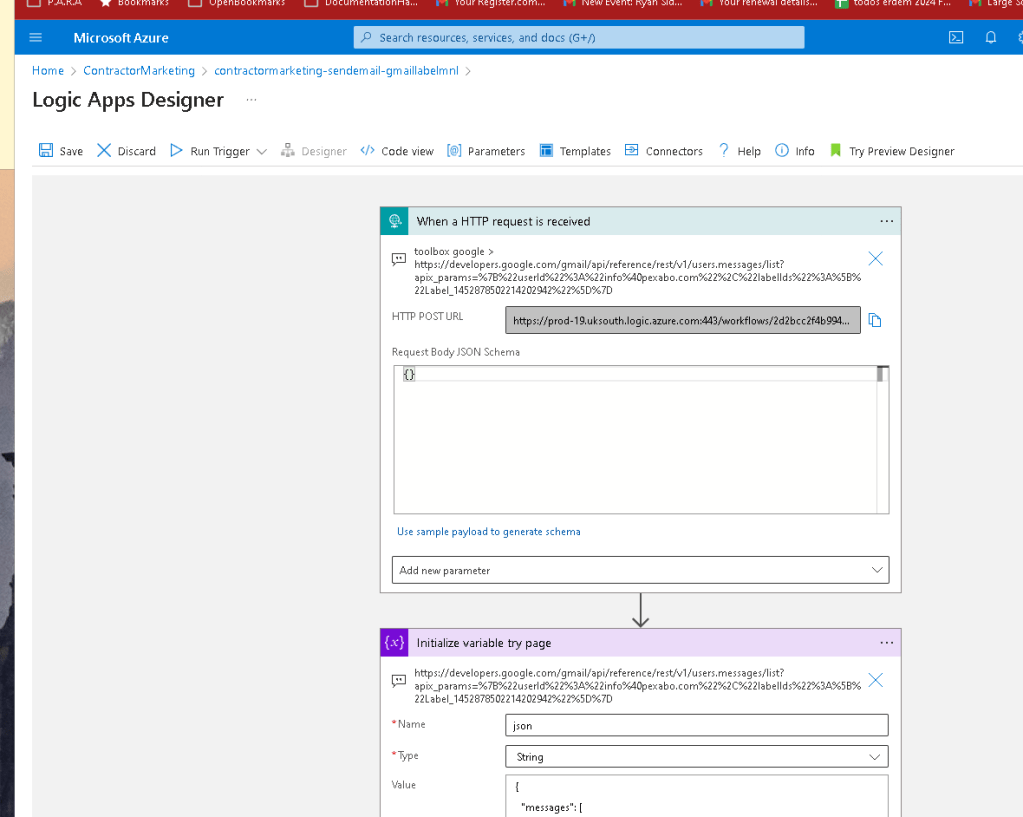Click the Initialize variable action icon
The image size is (1023, 817).
point(395,643)
